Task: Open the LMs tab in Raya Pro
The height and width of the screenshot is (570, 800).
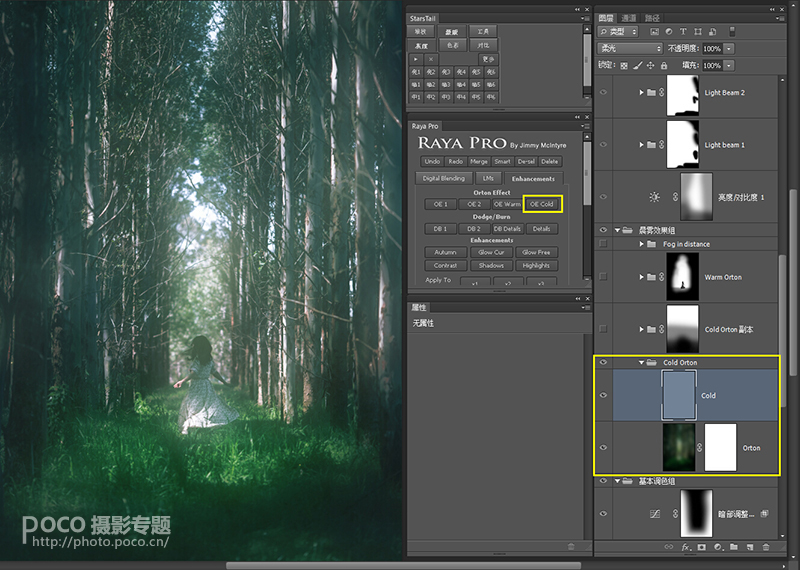Action: click(488, 178)
